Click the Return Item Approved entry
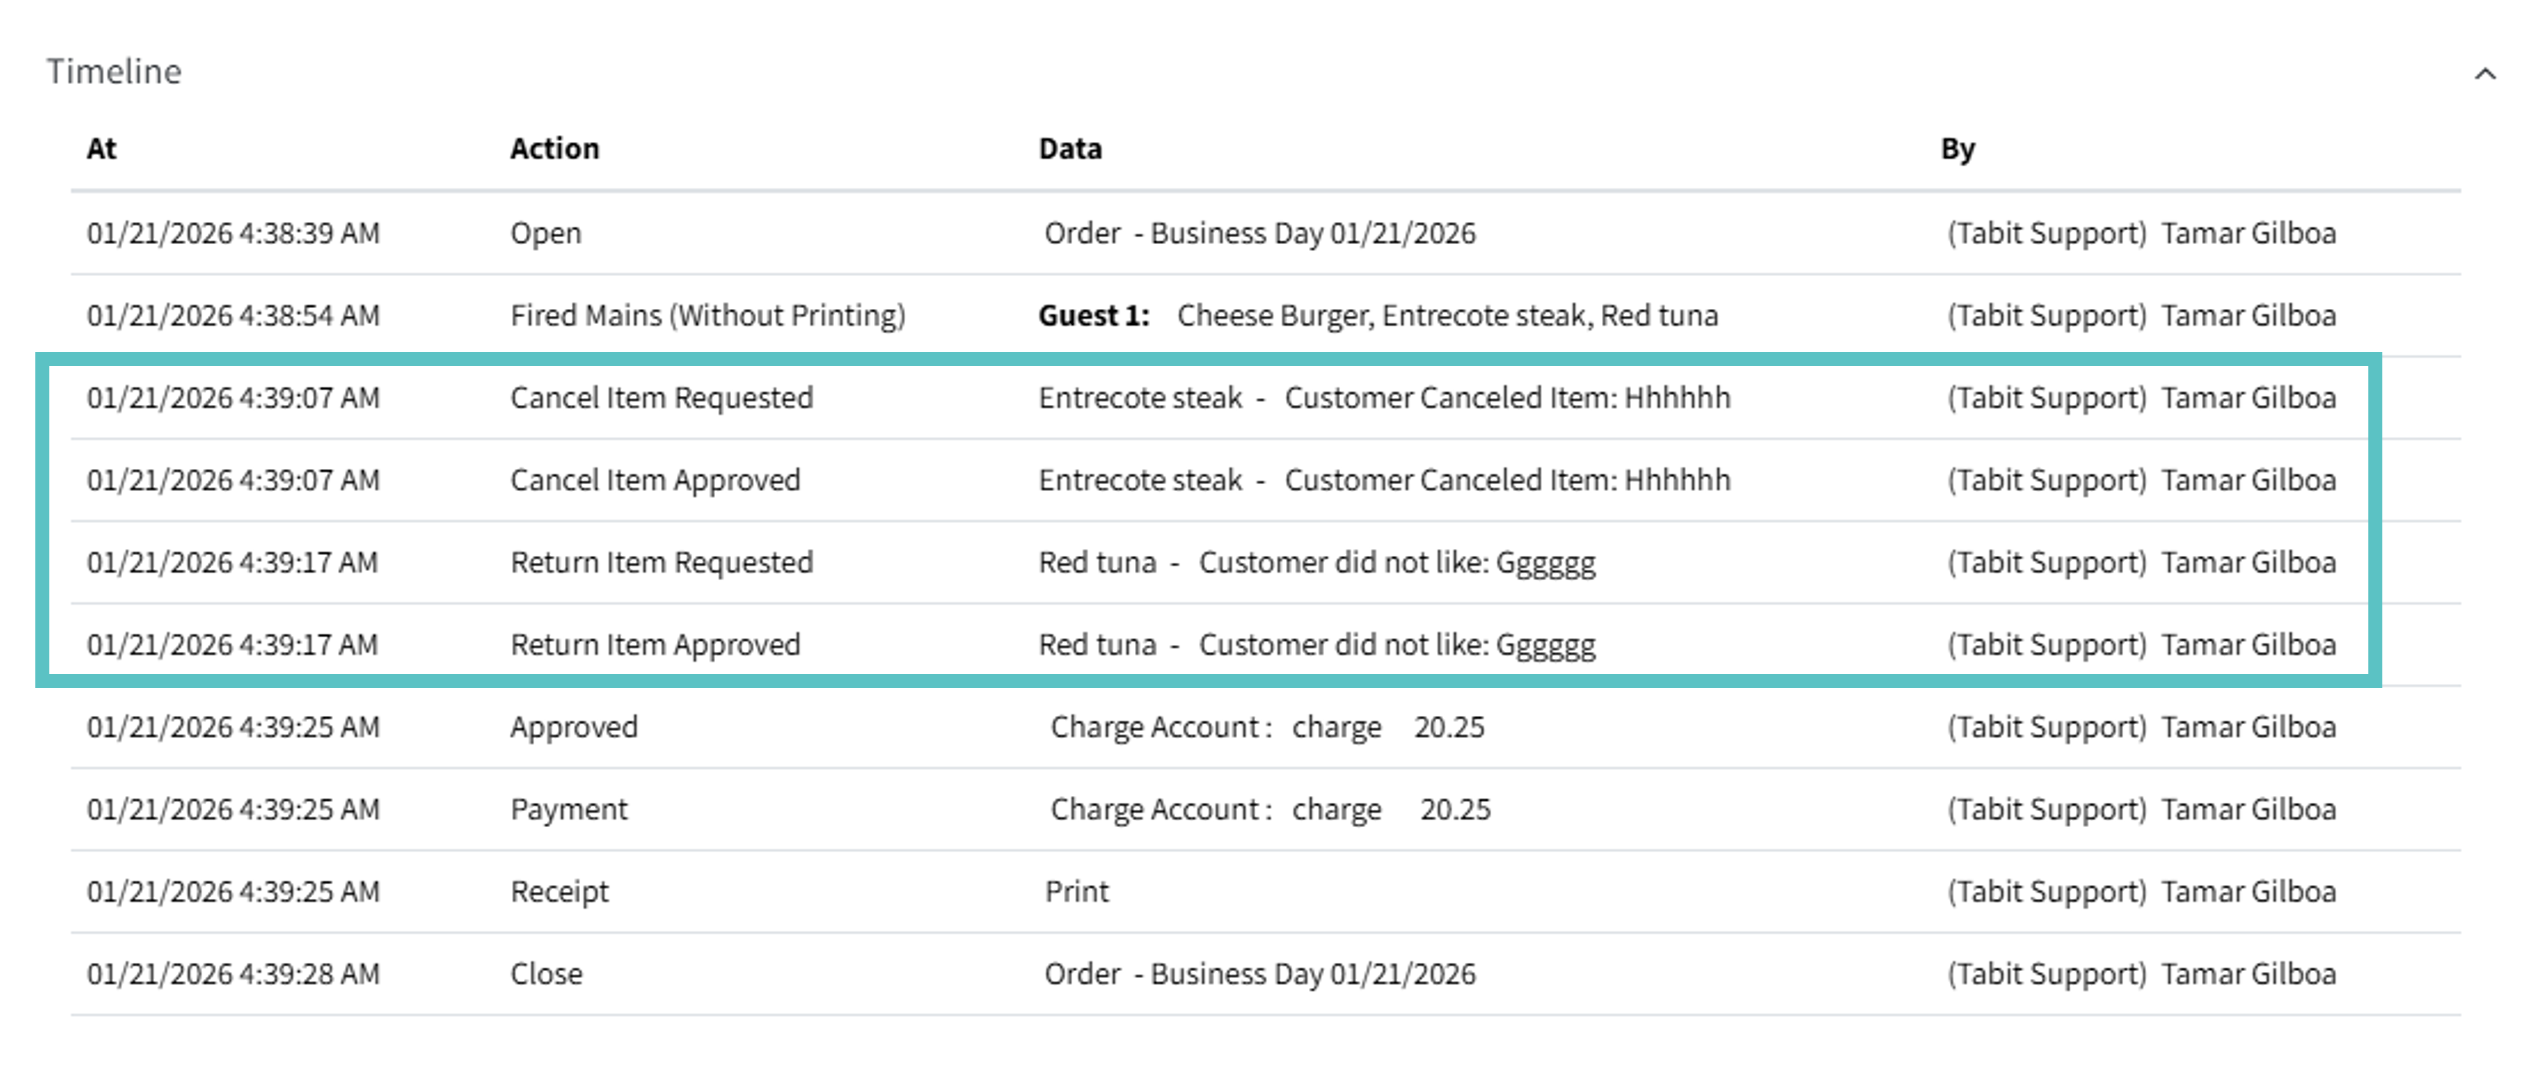The image size is (2534, 1090). pyautogui.click(x=655, y=645)
